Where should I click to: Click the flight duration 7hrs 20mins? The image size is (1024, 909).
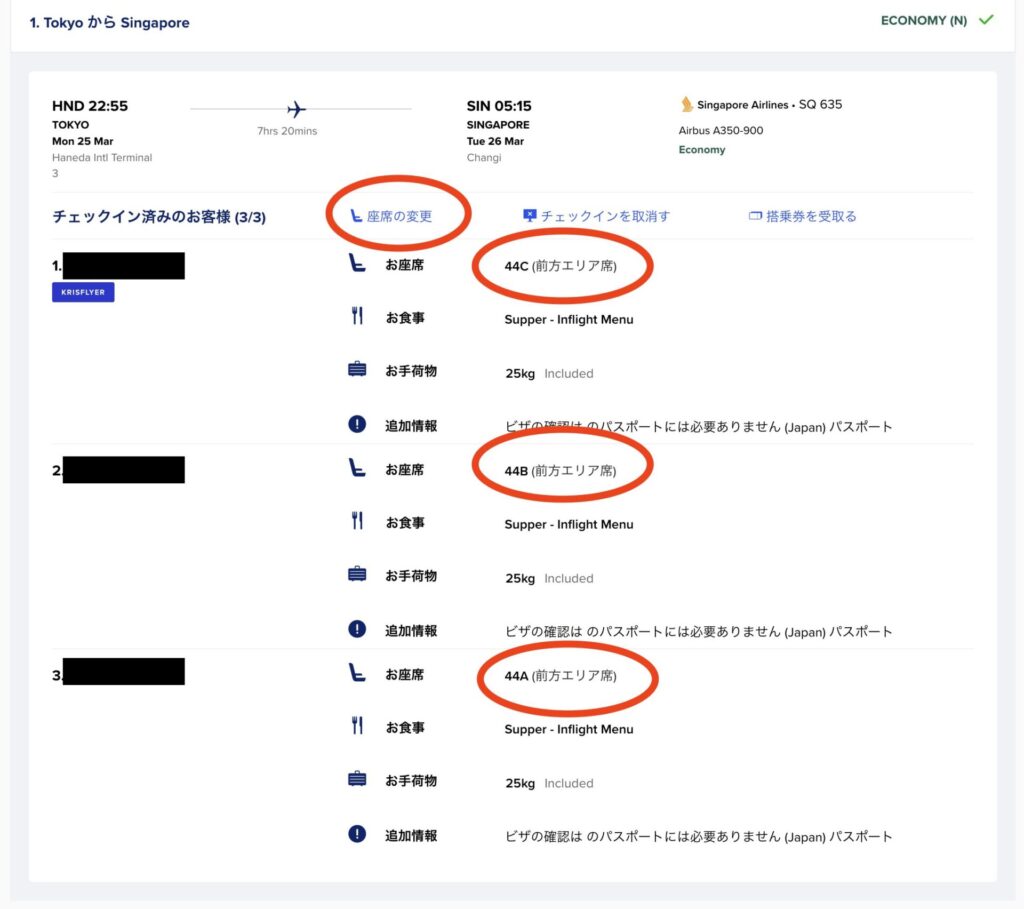point(287,131)
